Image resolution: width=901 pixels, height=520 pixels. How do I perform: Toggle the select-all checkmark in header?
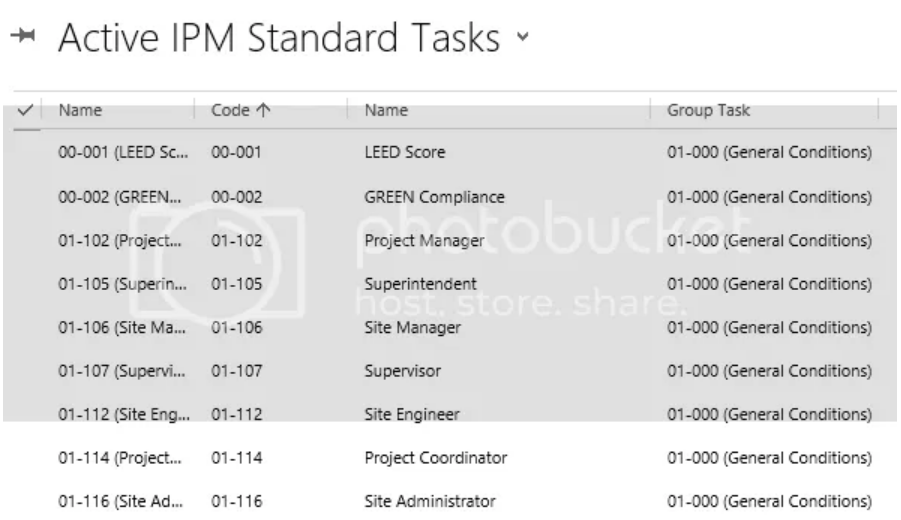coord(25,109)
